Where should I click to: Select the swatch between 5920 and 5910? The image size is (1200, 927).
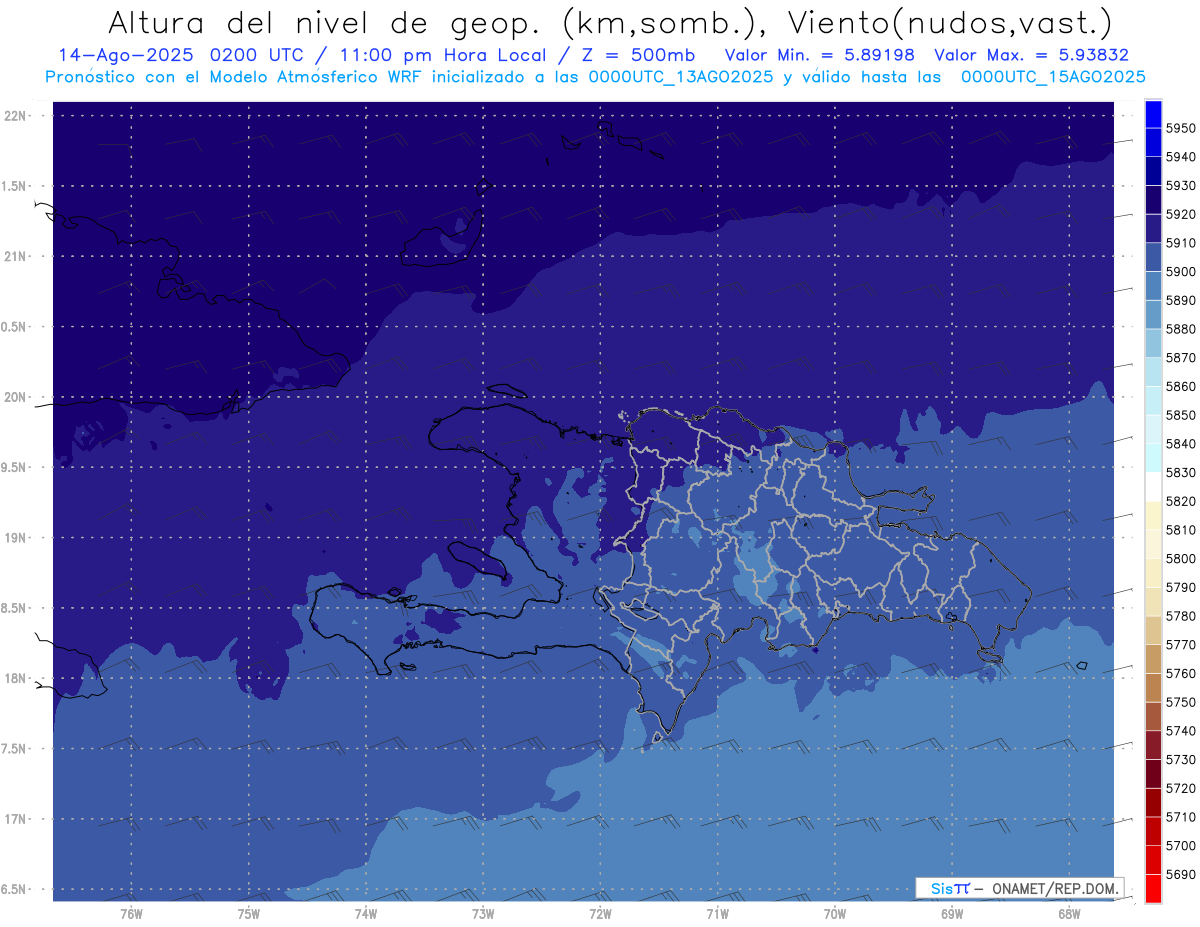pos(1153,229)
